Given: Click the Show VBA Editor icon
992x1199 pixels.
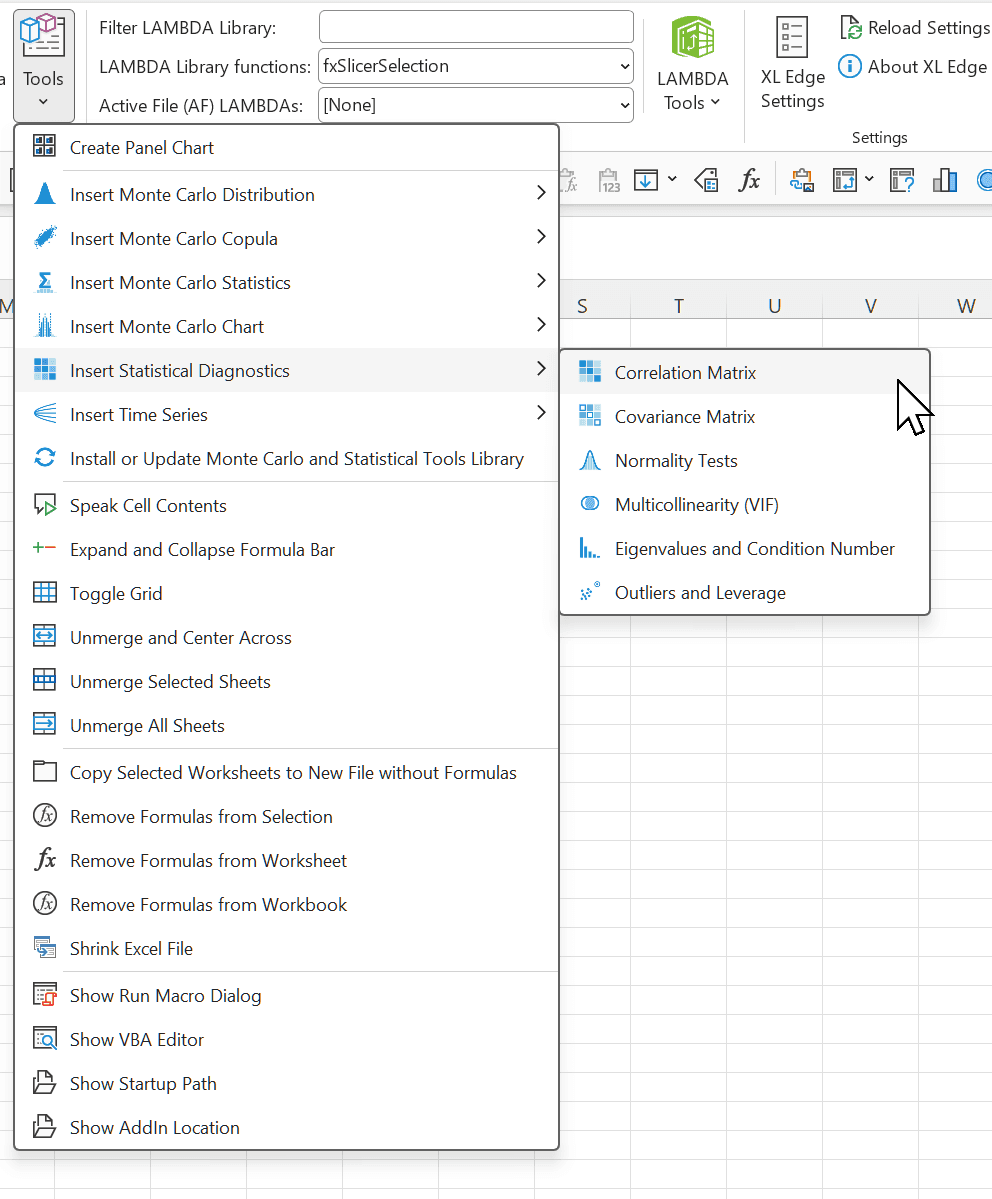Looking at the screenshot, I should [45, 1038].
